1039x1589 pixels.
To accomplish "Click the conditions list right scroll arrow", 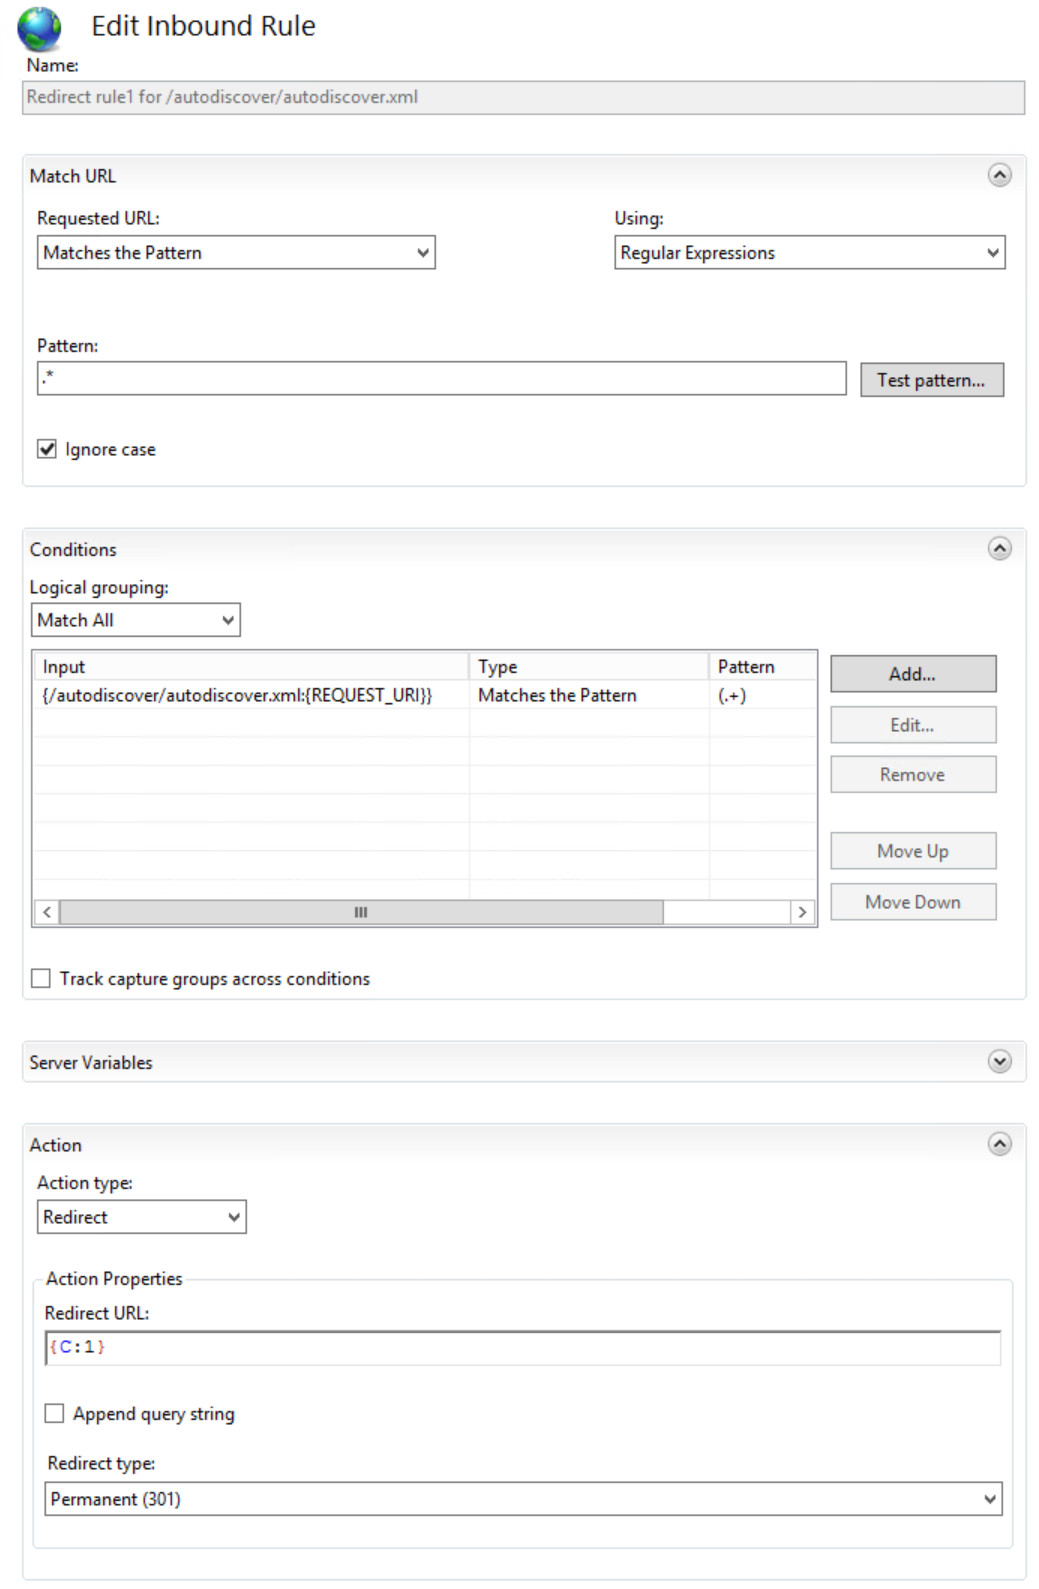I will [802, 912].
